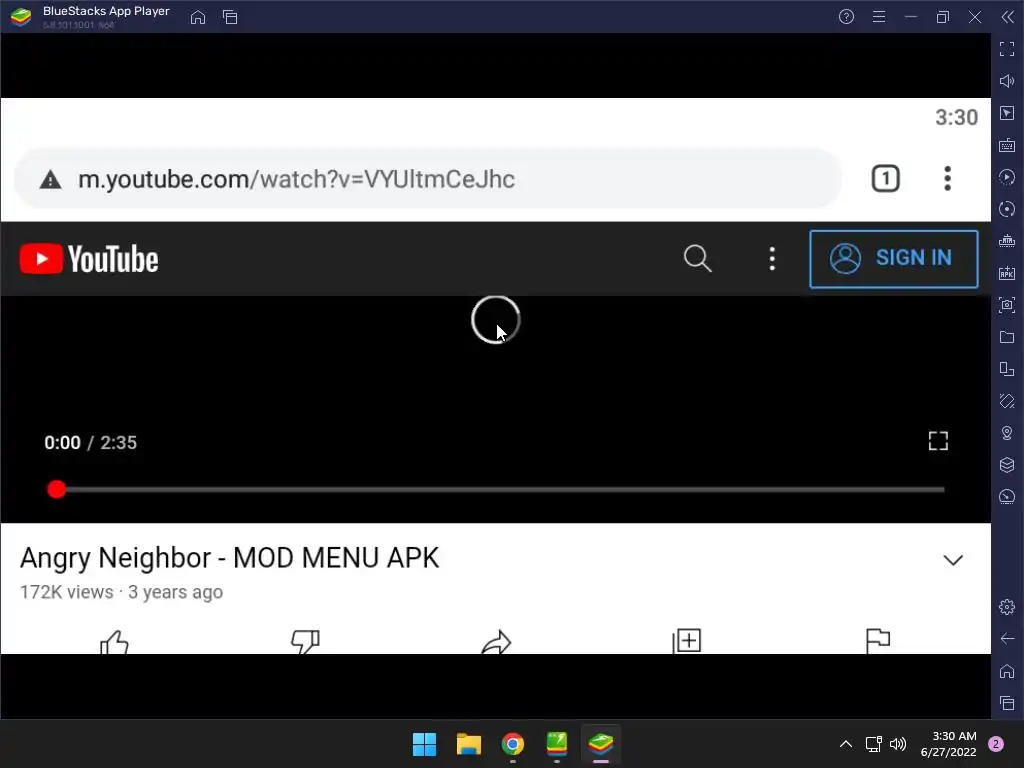Open eco mode gauge icon in sidebar
The image size is (1024, 768).
[x=1007, y=497]
